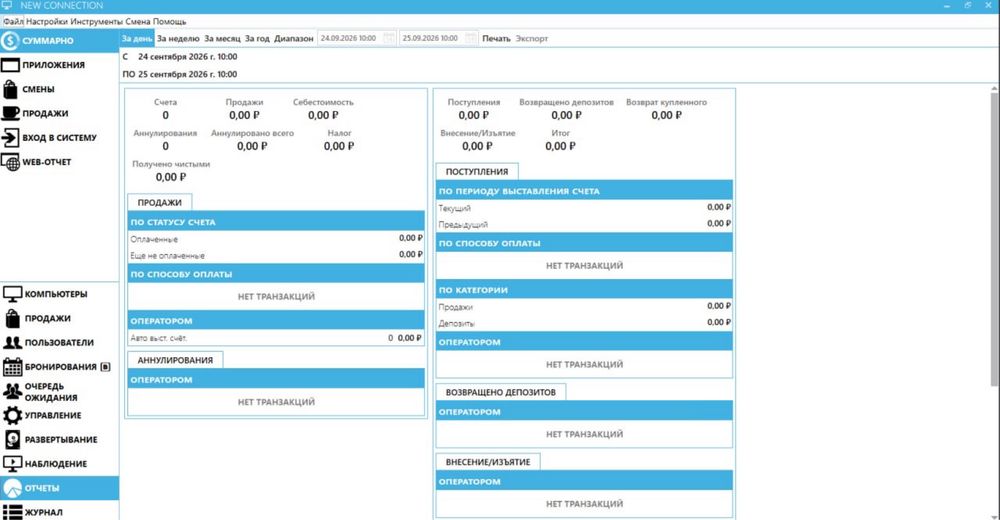Click the vertical scrollbar of the report
This screenshot has width=1000, height=520.
point(995,239)
